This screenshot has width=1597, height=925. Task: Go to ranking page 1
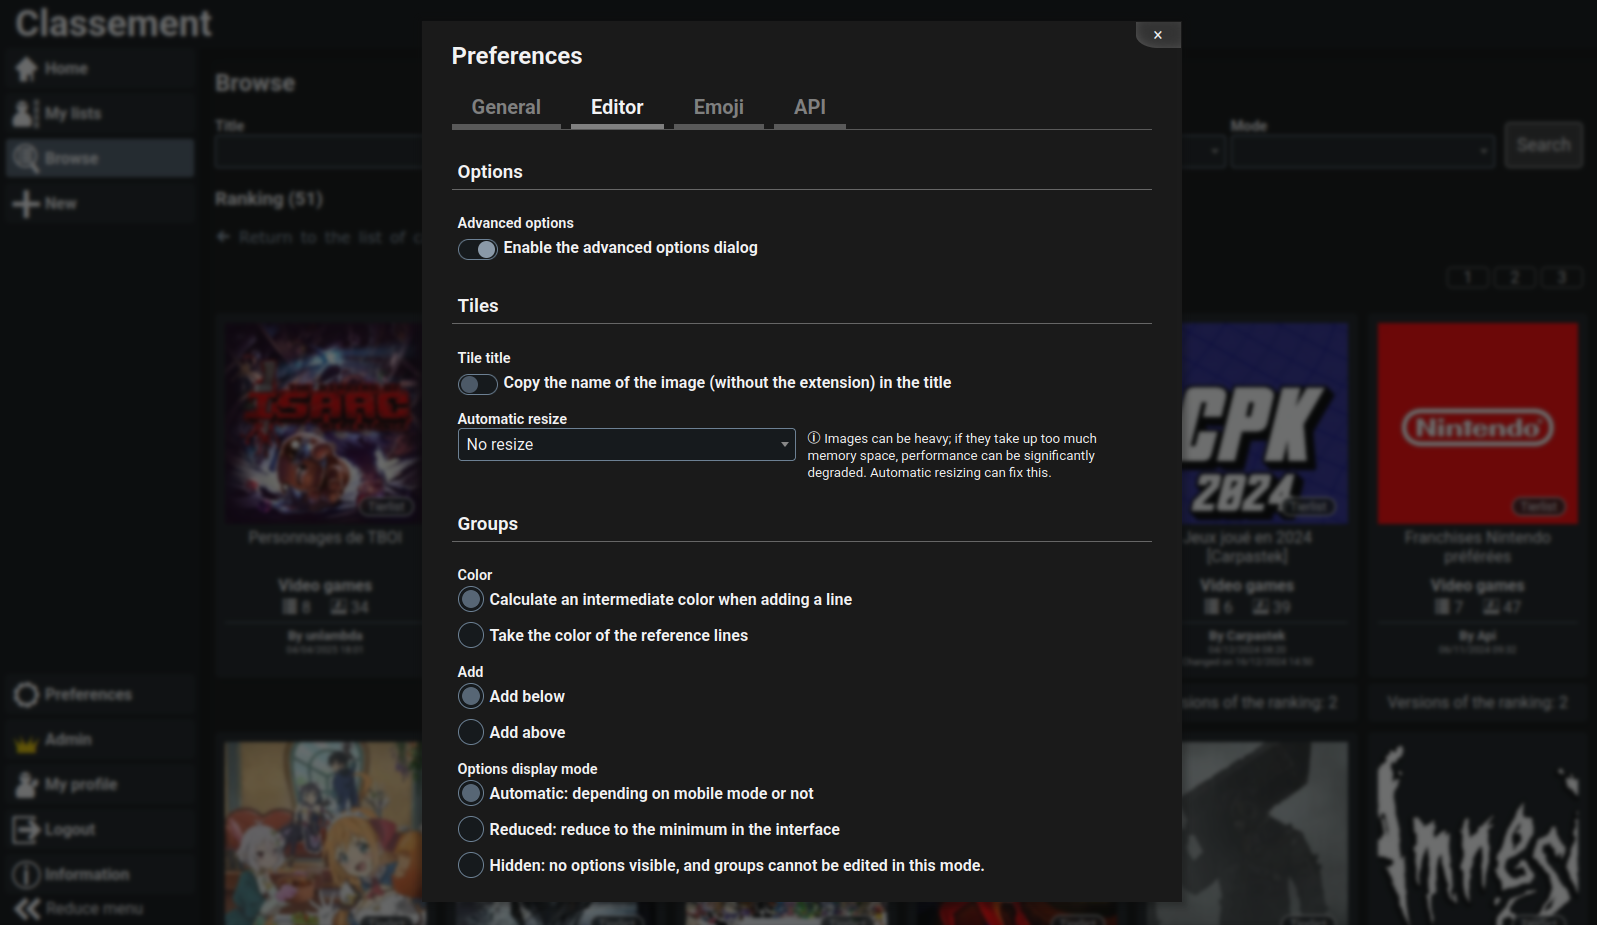1468,277
